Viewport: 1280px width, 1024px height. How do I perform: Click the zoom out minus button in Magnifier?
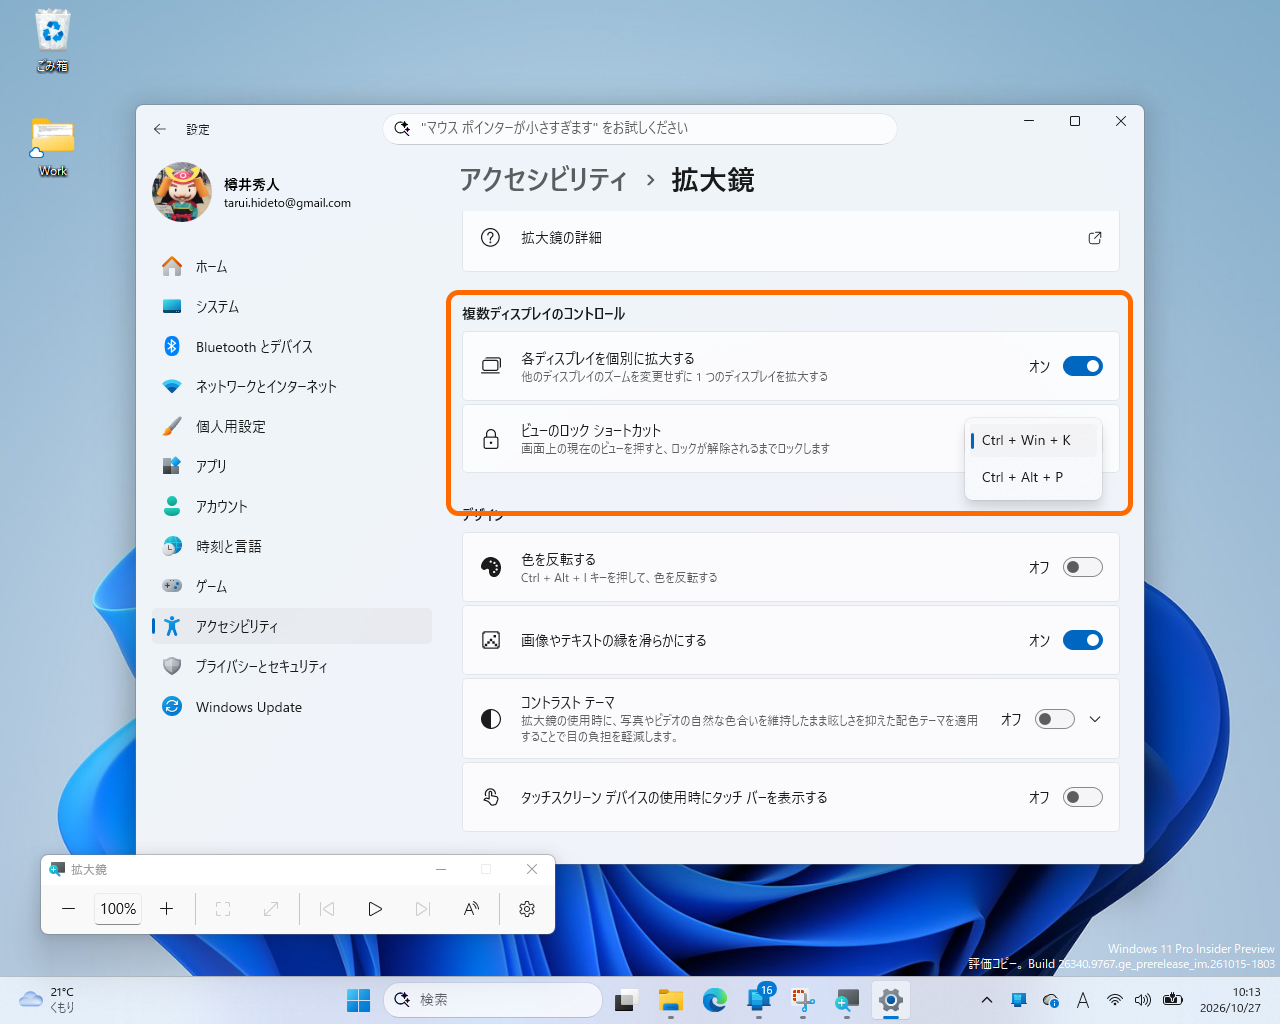pos(68,909)
